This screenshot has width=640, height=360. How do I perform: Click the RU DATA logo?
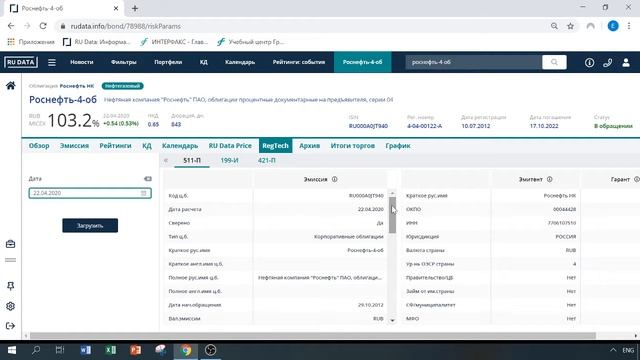click(x=21, y=62)
